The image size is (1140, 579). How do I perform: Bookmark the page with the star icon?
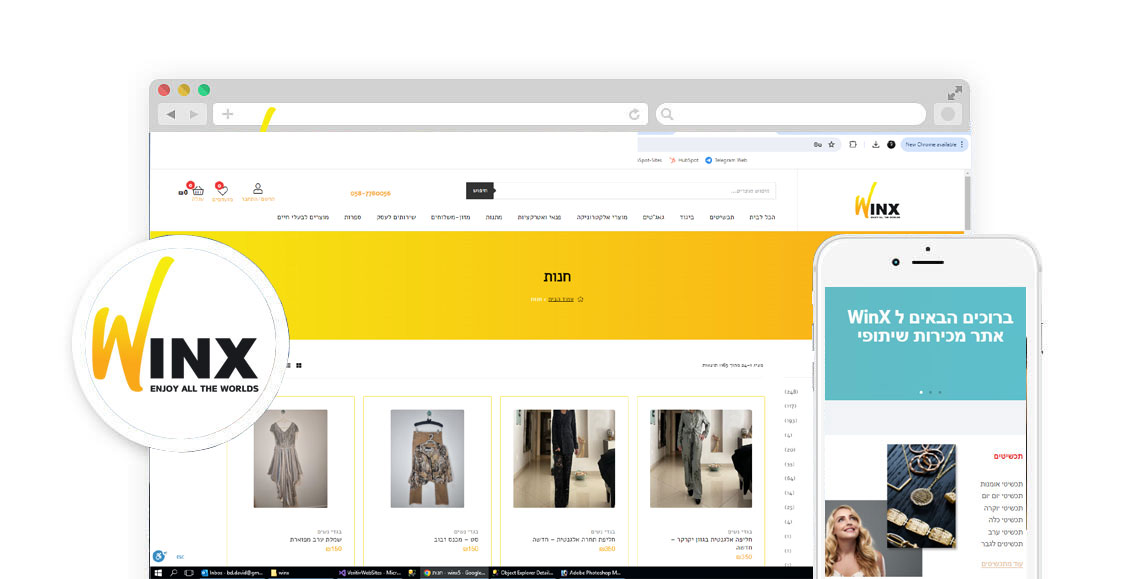click(x=832, y=145)
